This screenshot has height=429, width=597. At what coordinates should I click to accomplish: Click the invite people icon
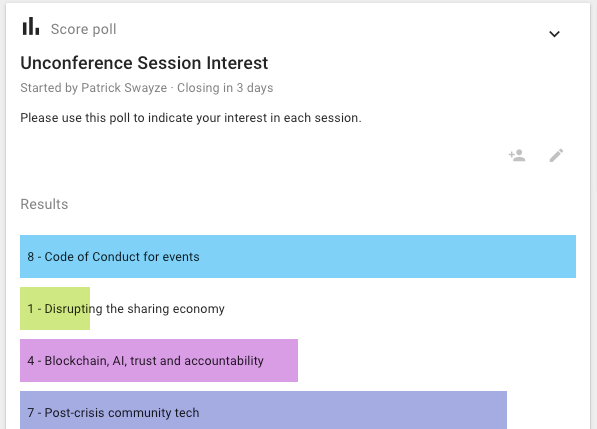click(x=517, y=155)
